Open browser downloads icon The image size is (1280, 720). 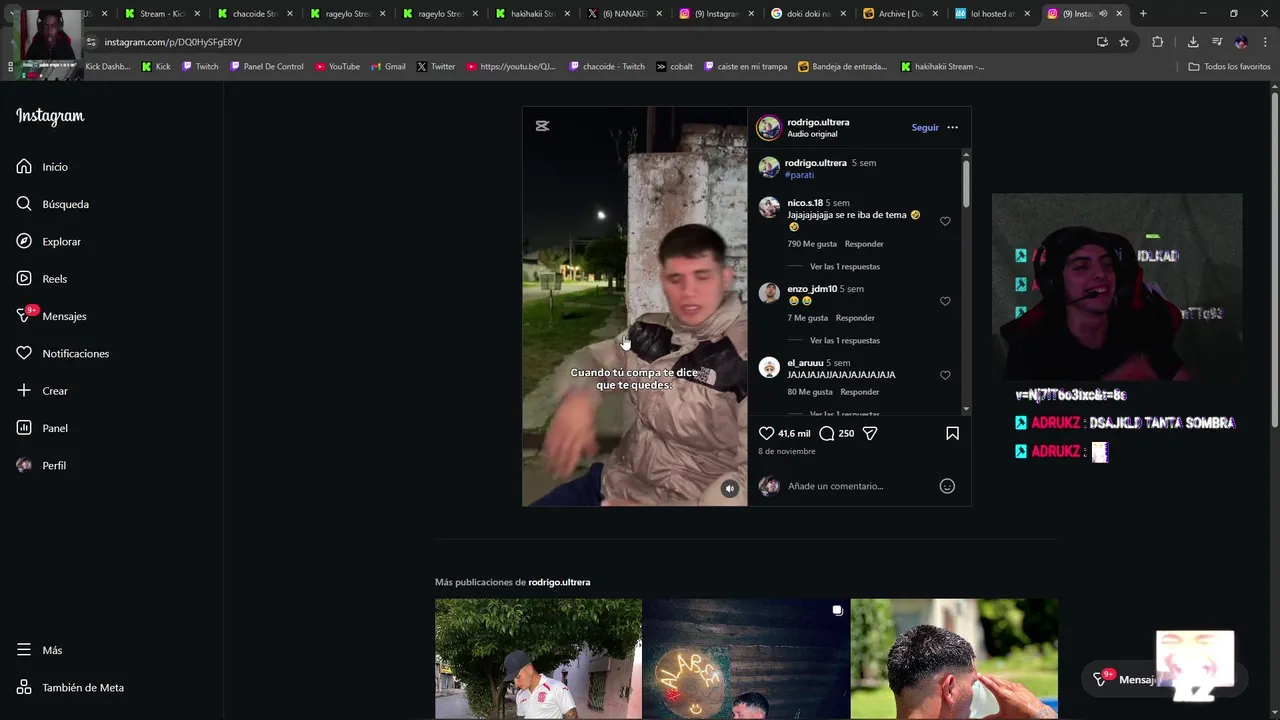click(1193, 42)
